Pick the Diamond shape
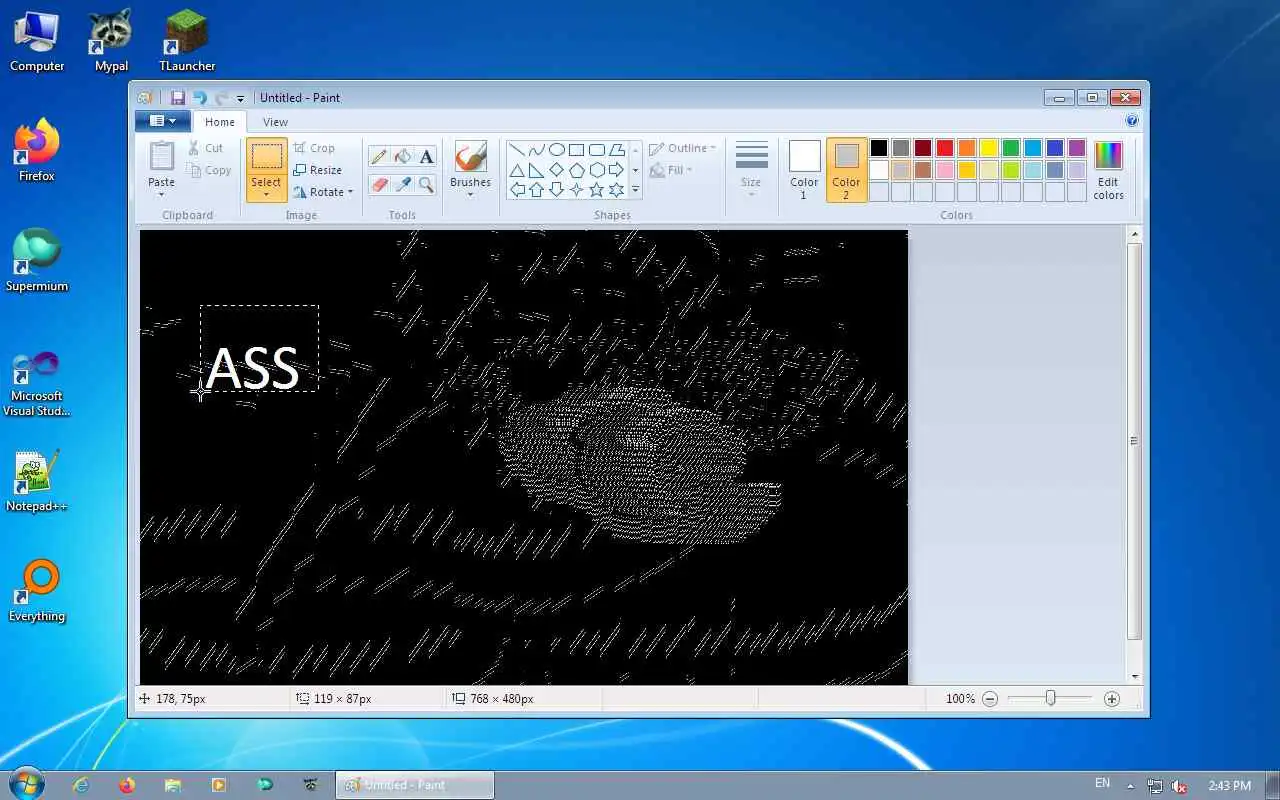The height and width of the screenshot is (800, 1280). coord(557,170)
